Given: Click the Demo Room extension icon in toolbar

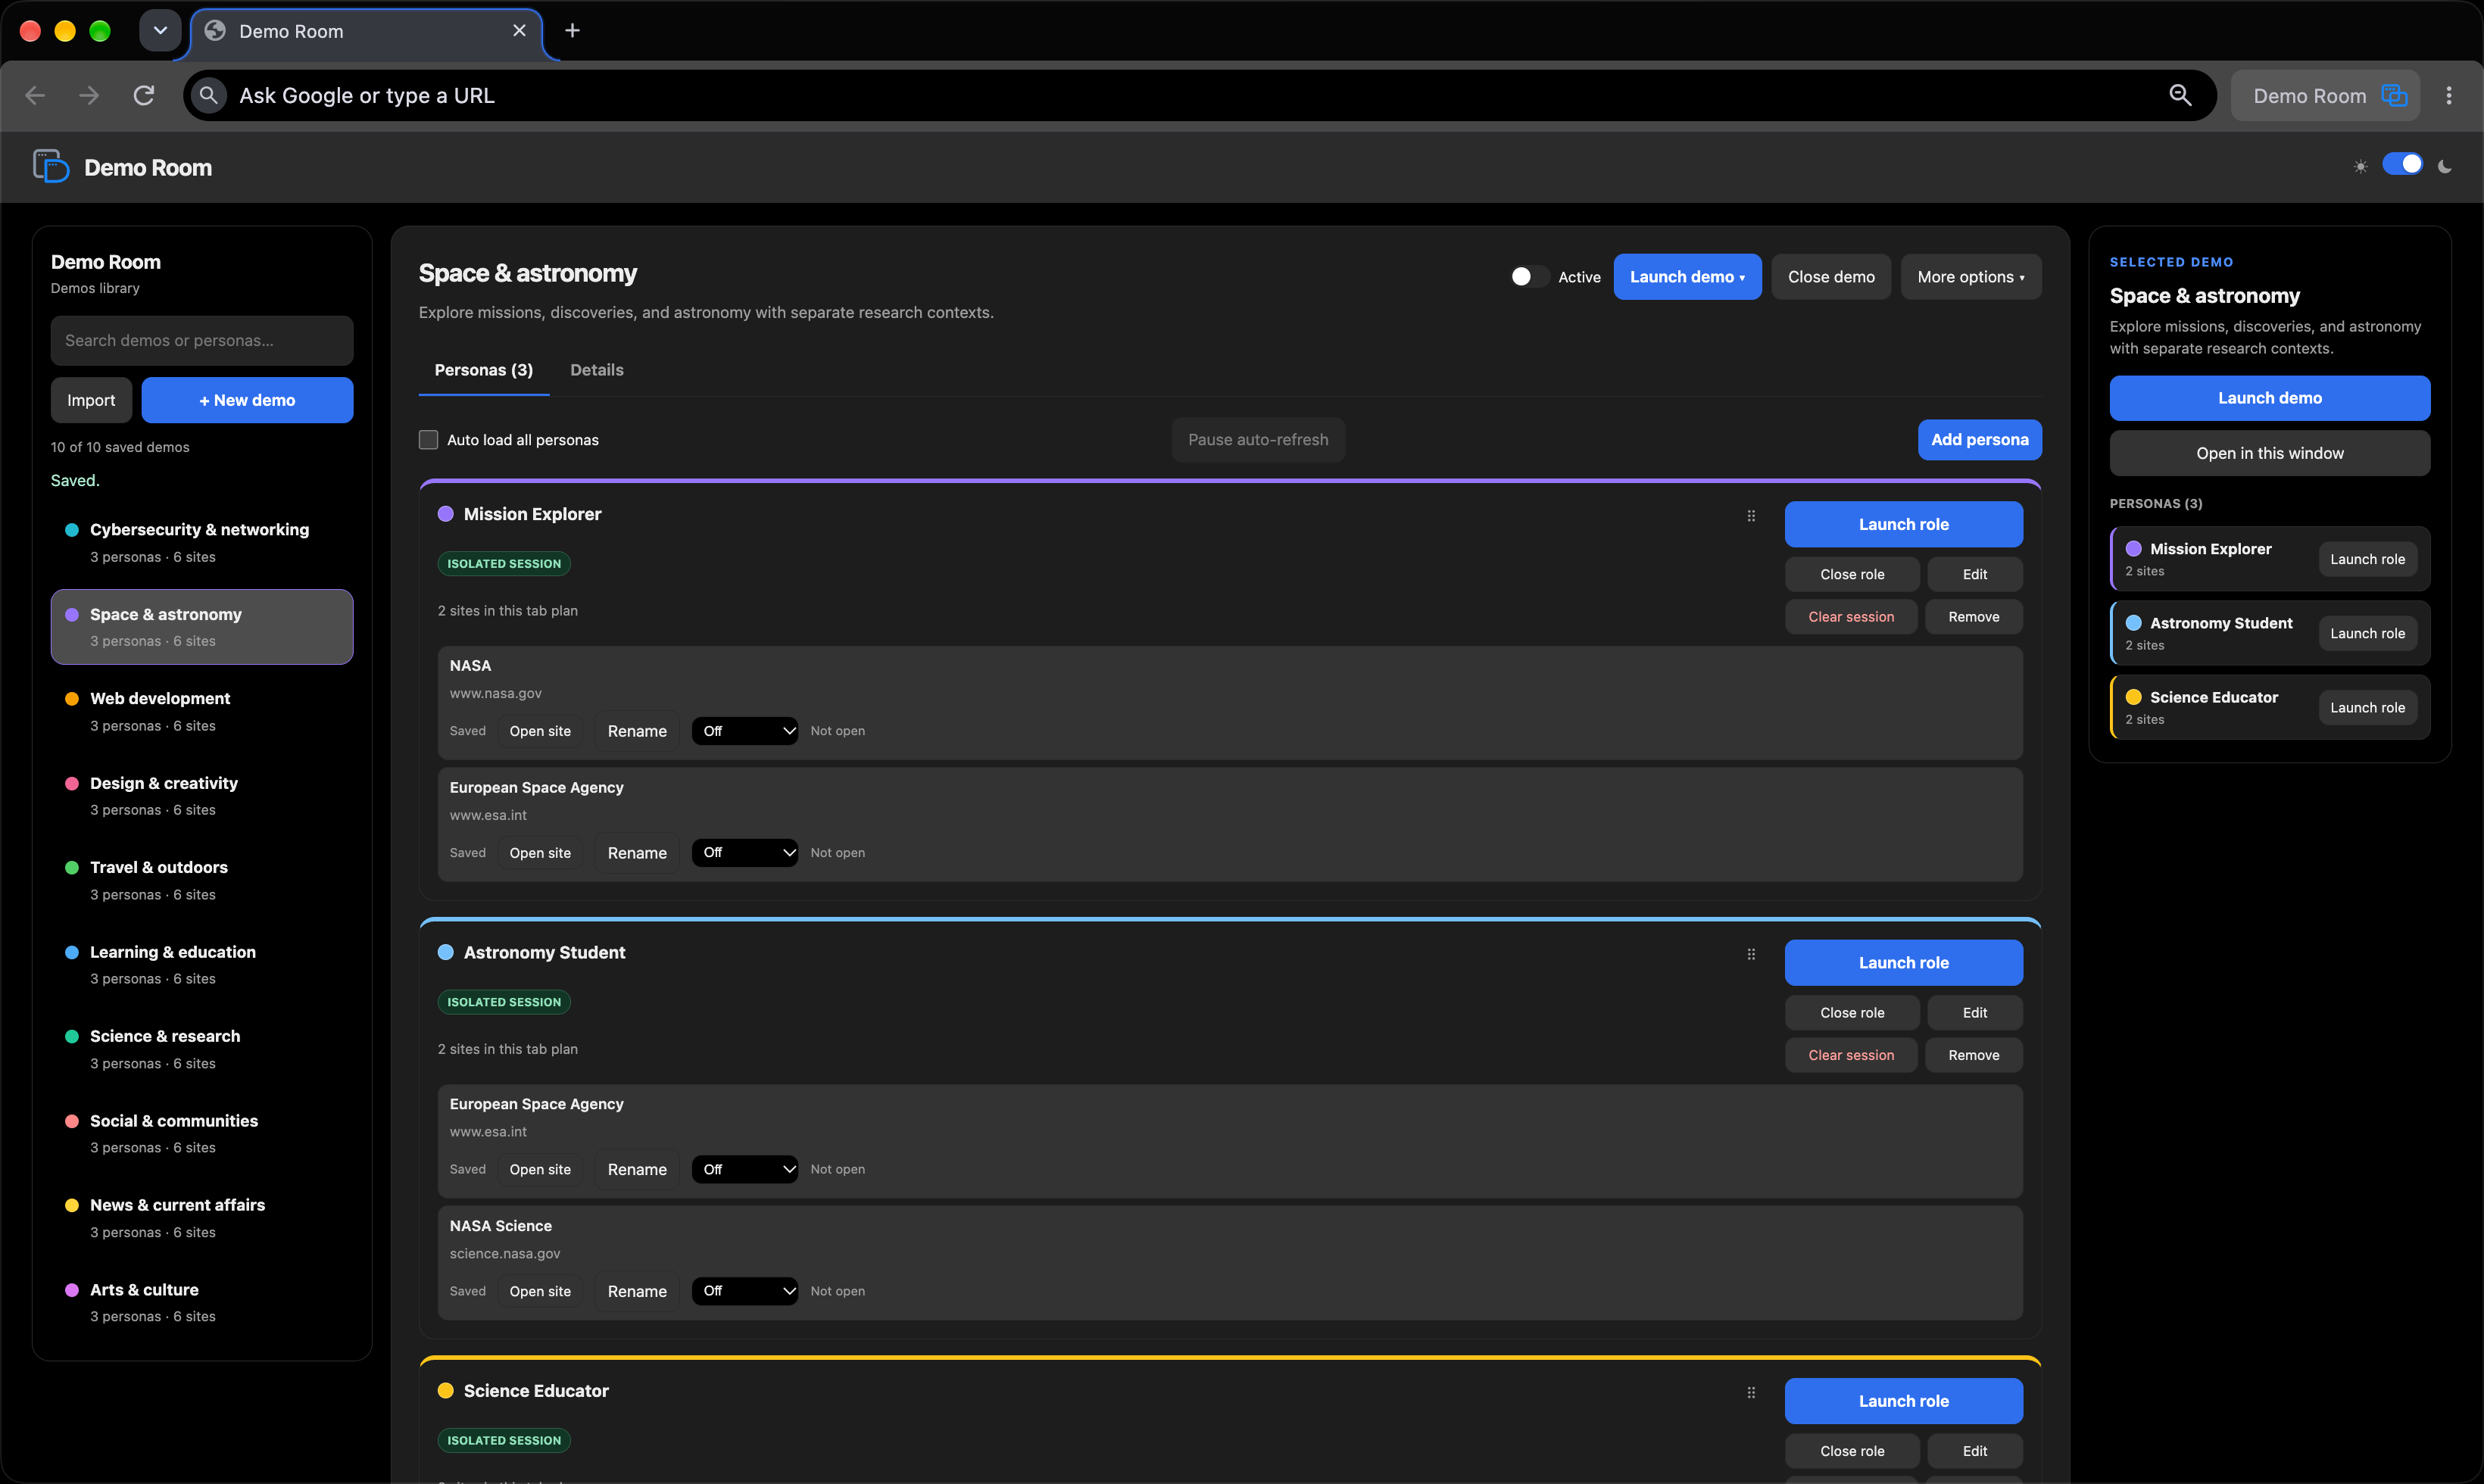Looking at the screenshot, I should 2394,95.
